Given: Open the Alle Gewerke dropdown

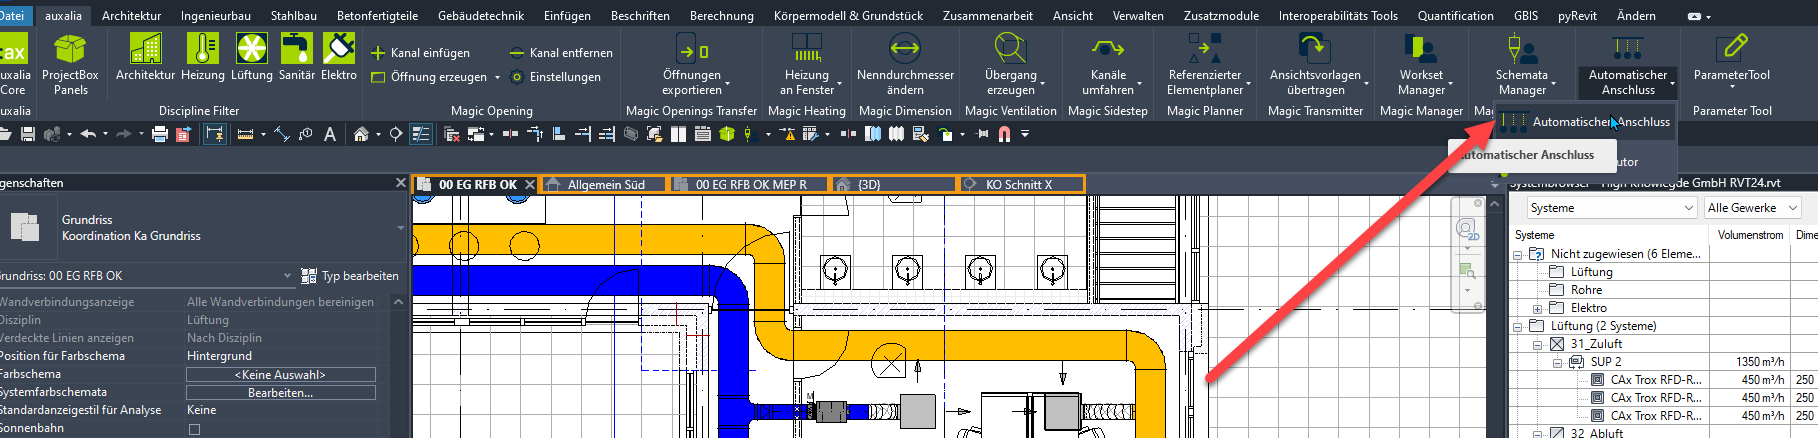Looking at the screenshot, I should tap(1752, 208).
